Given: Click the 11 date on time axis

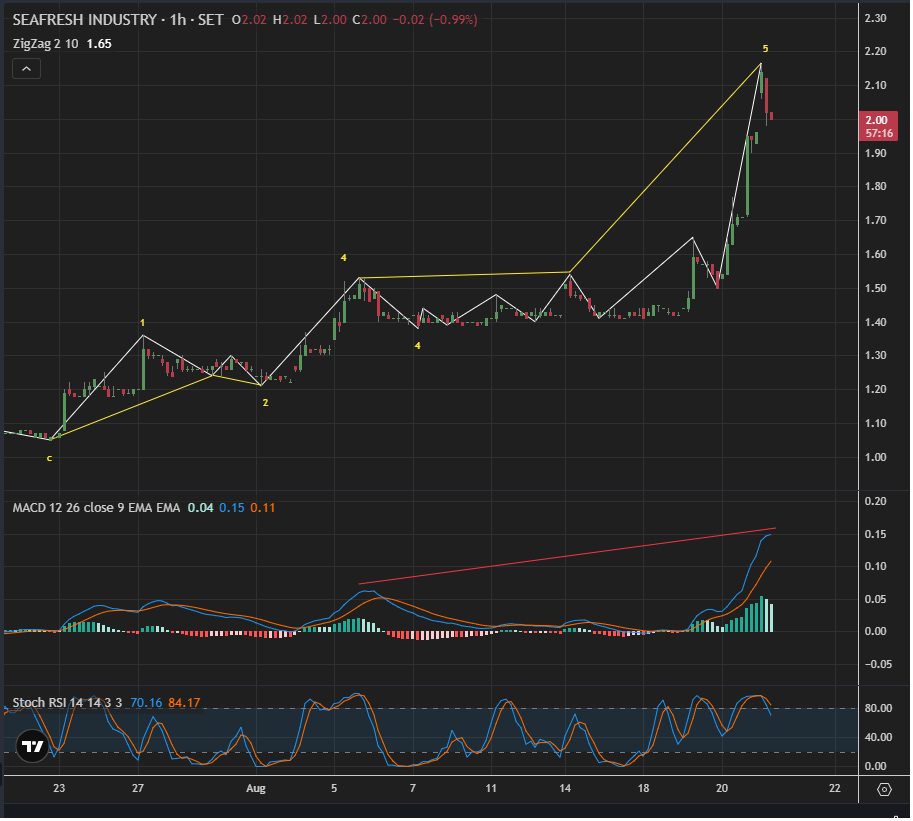Looking at the screenshot, I should [x=492, y=790].
